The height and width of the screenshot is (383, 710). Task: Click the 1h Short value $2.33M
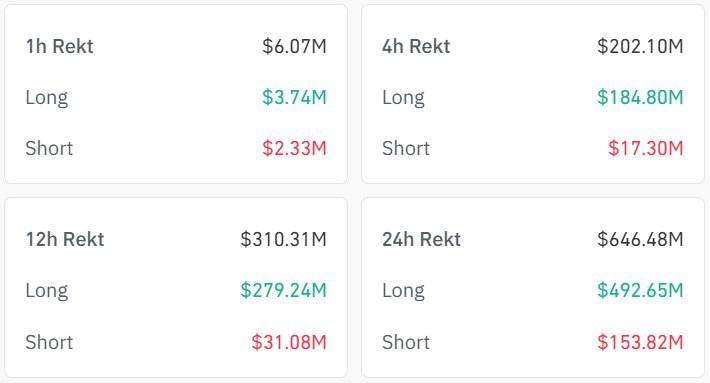[x=294, y=148]
